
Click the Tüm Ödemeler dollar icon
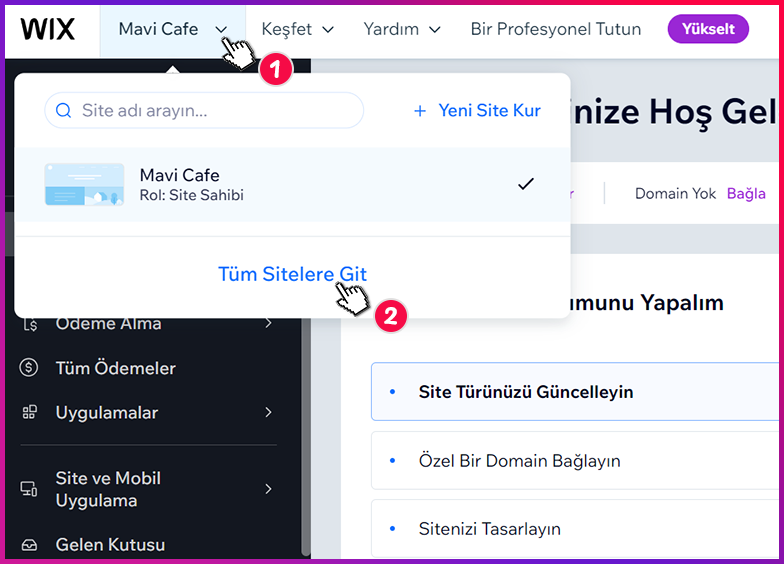coord(28,368)
